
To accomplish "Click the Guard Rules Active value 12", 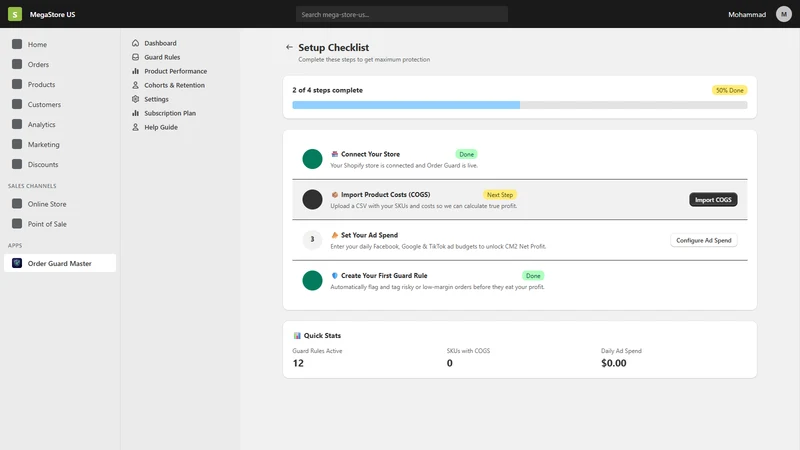I will (x=298, y=363).
